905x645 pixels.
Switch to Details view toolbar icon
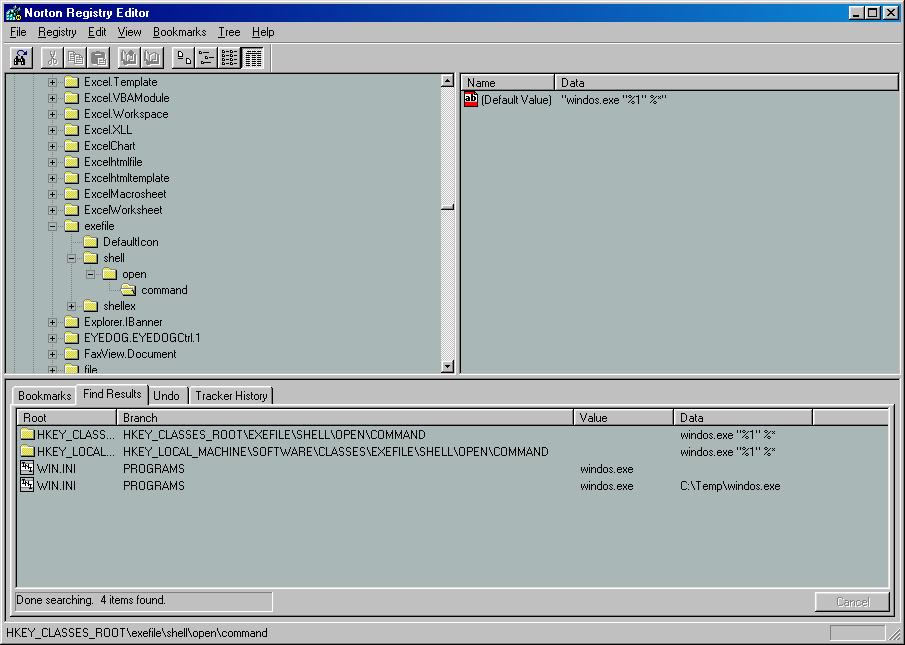click(253, 58)
